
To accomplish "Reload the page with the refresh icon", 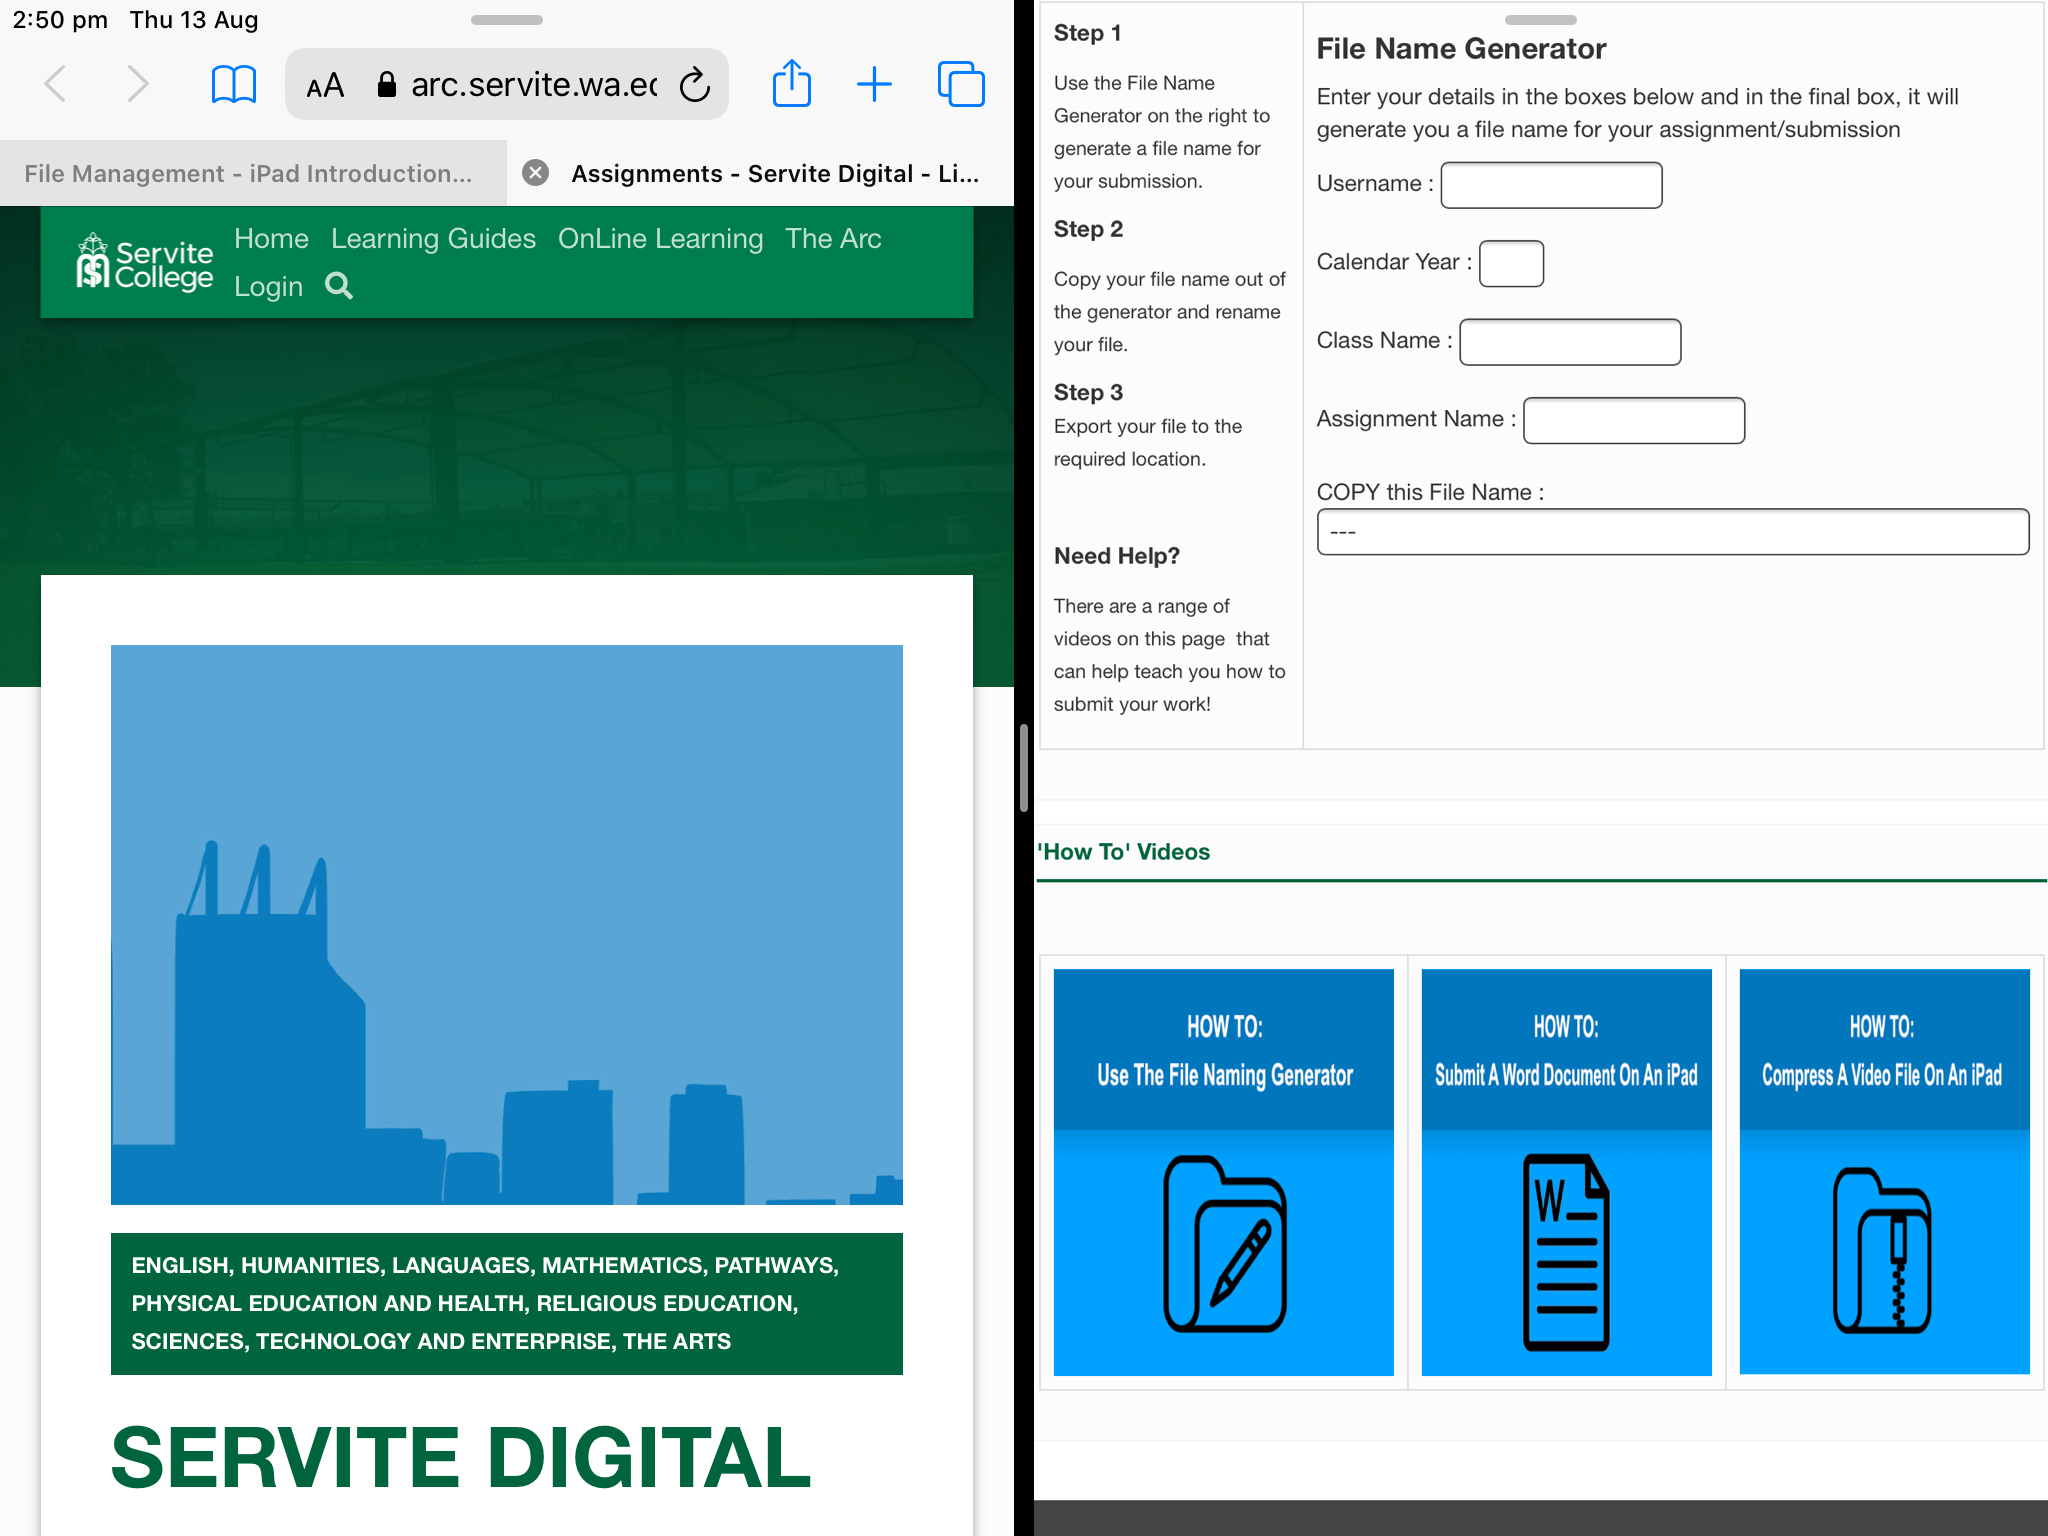I will click(695, 85).
